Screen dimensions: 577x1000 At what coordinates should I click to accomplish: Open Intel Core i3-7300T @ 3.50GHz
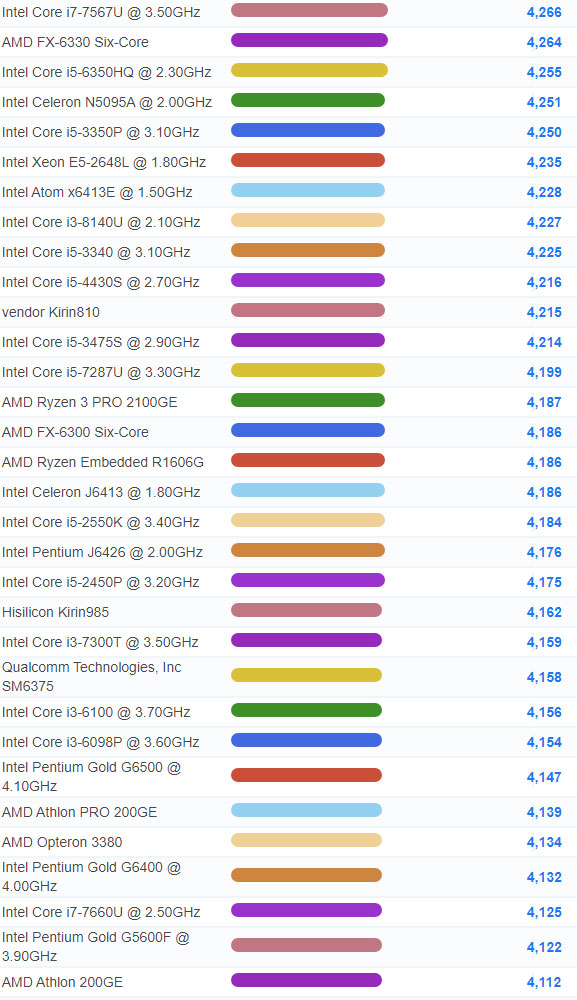click(x=100, y=642)
